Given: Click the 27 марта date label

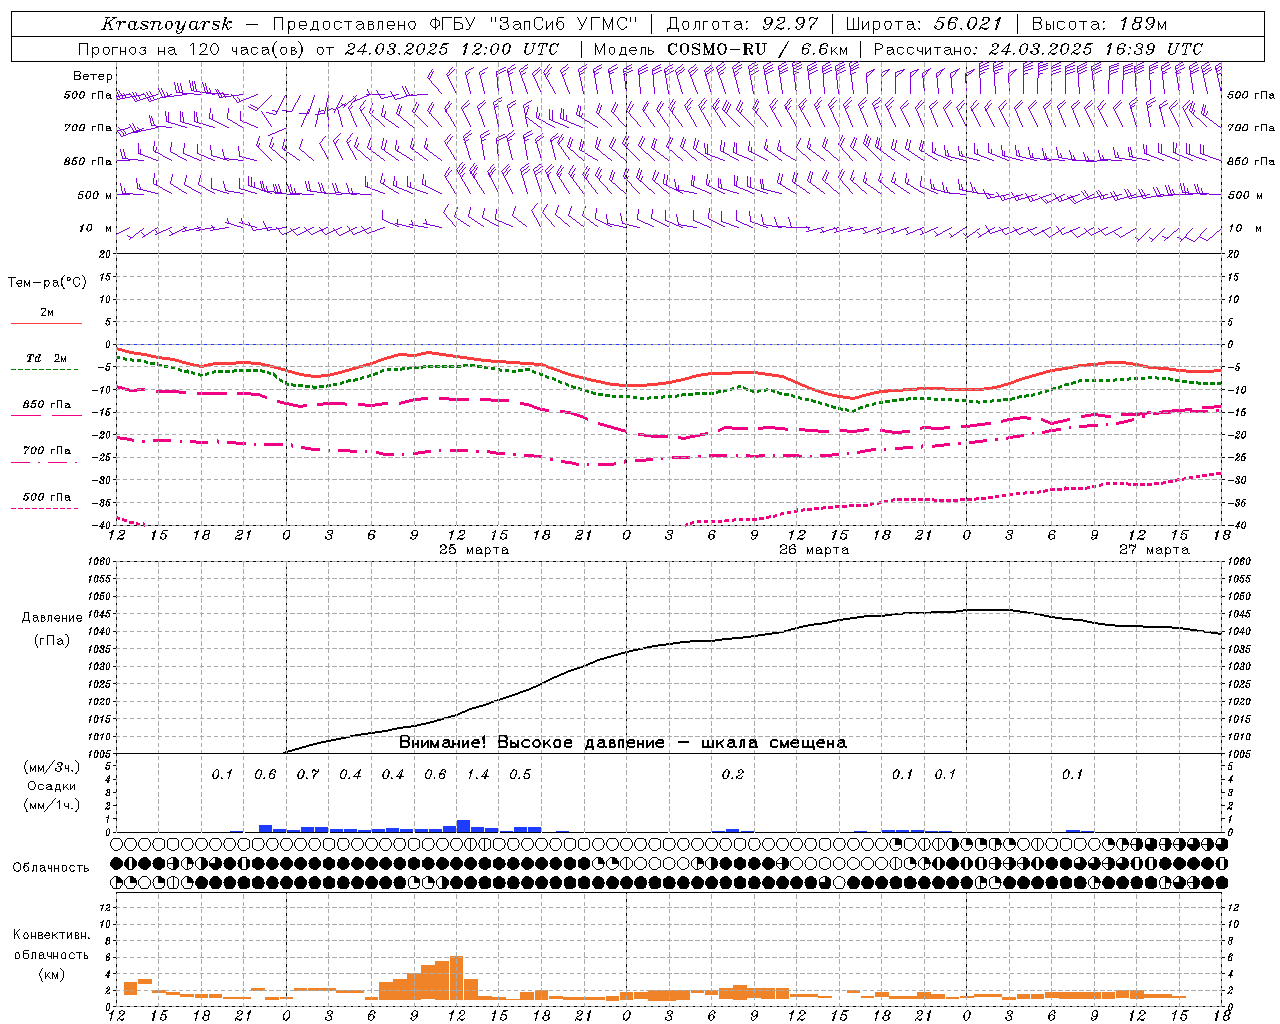Looking at the screenshot, I should pos(1154,550).
